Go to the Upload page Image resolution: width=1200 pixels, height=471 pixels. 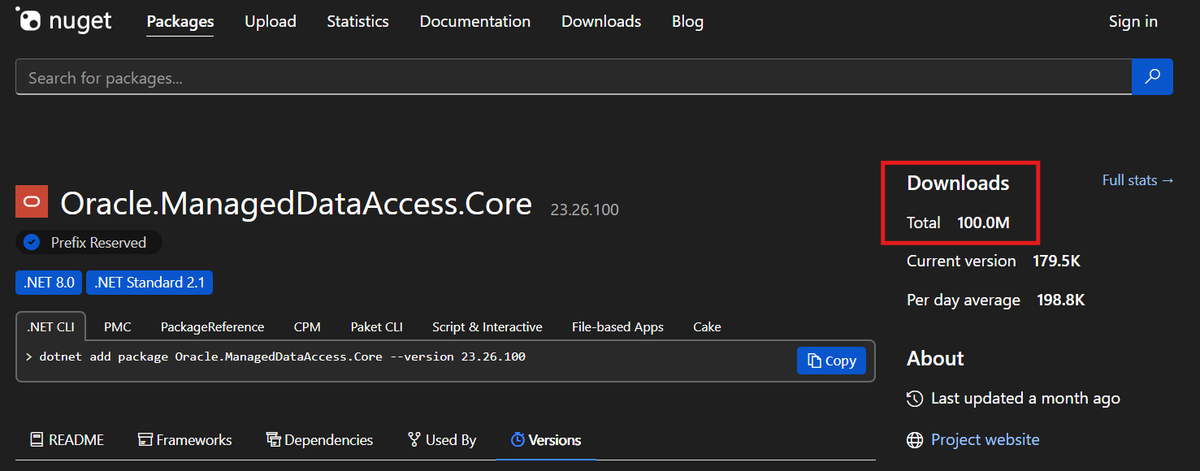point(270,21)
